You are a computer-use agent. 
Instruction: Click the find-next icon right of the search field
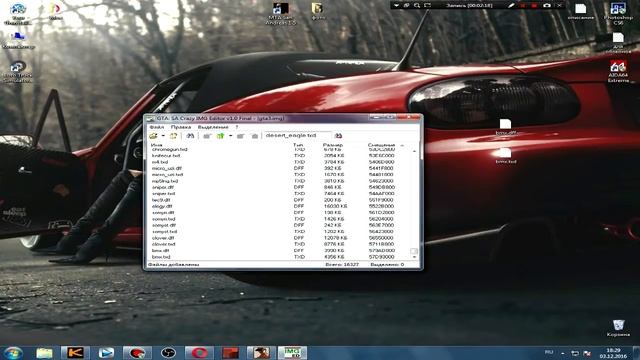click(x=338, y=136)
